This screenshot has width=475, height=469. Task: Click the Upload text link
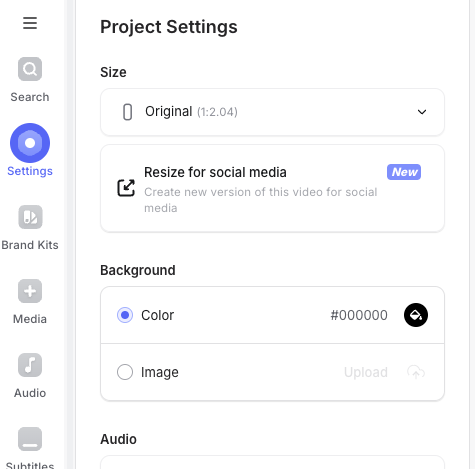(x=366, y=372)
